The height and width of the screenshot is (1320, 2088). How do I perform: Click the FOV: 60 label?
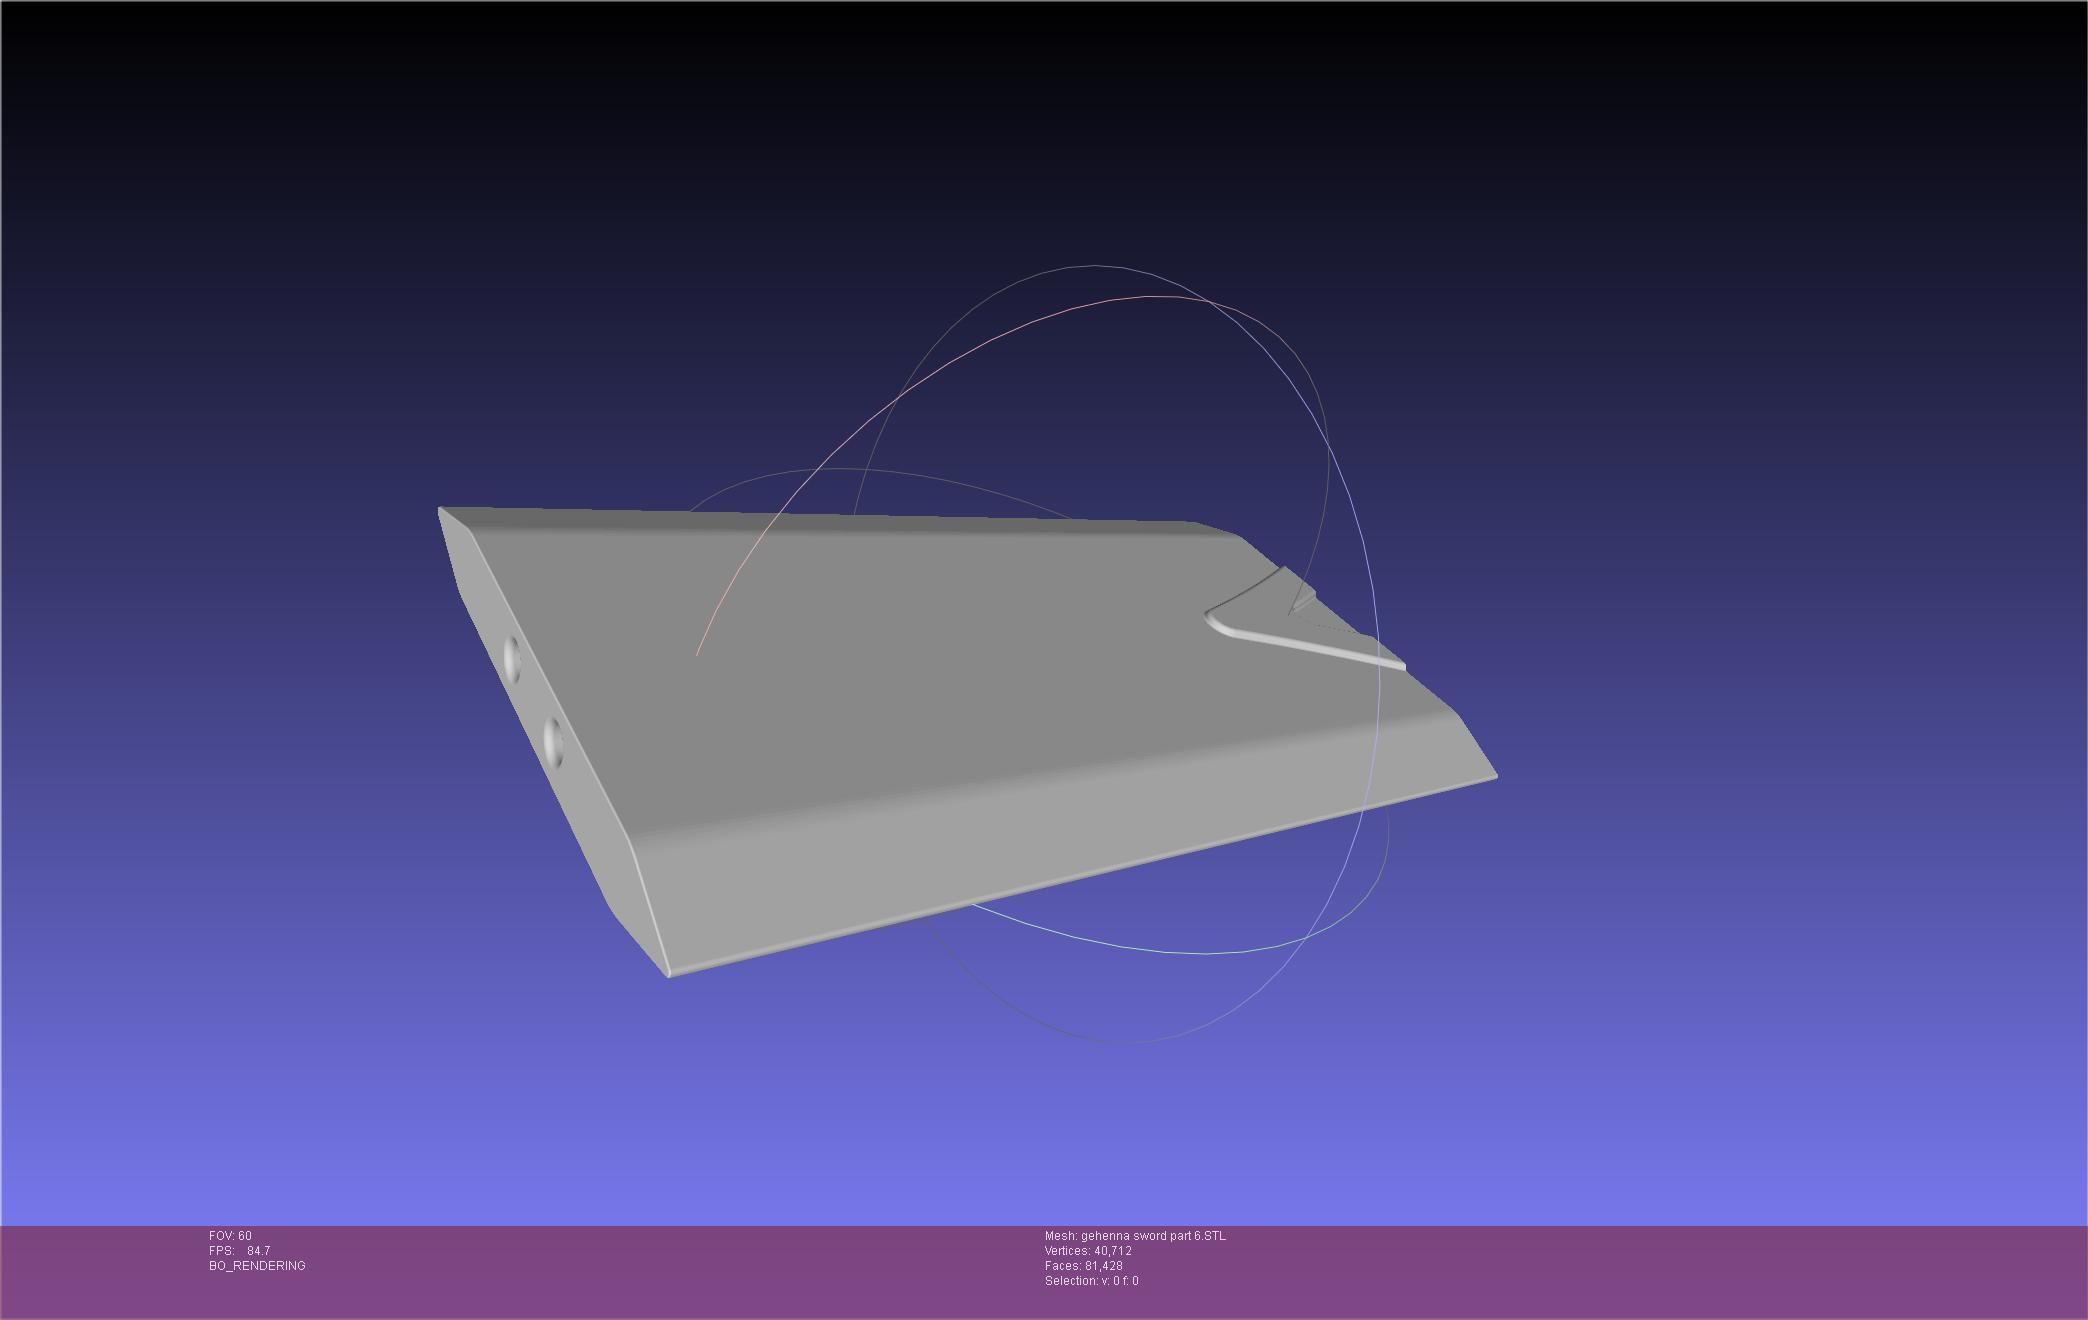click(x=230, y=1236)
